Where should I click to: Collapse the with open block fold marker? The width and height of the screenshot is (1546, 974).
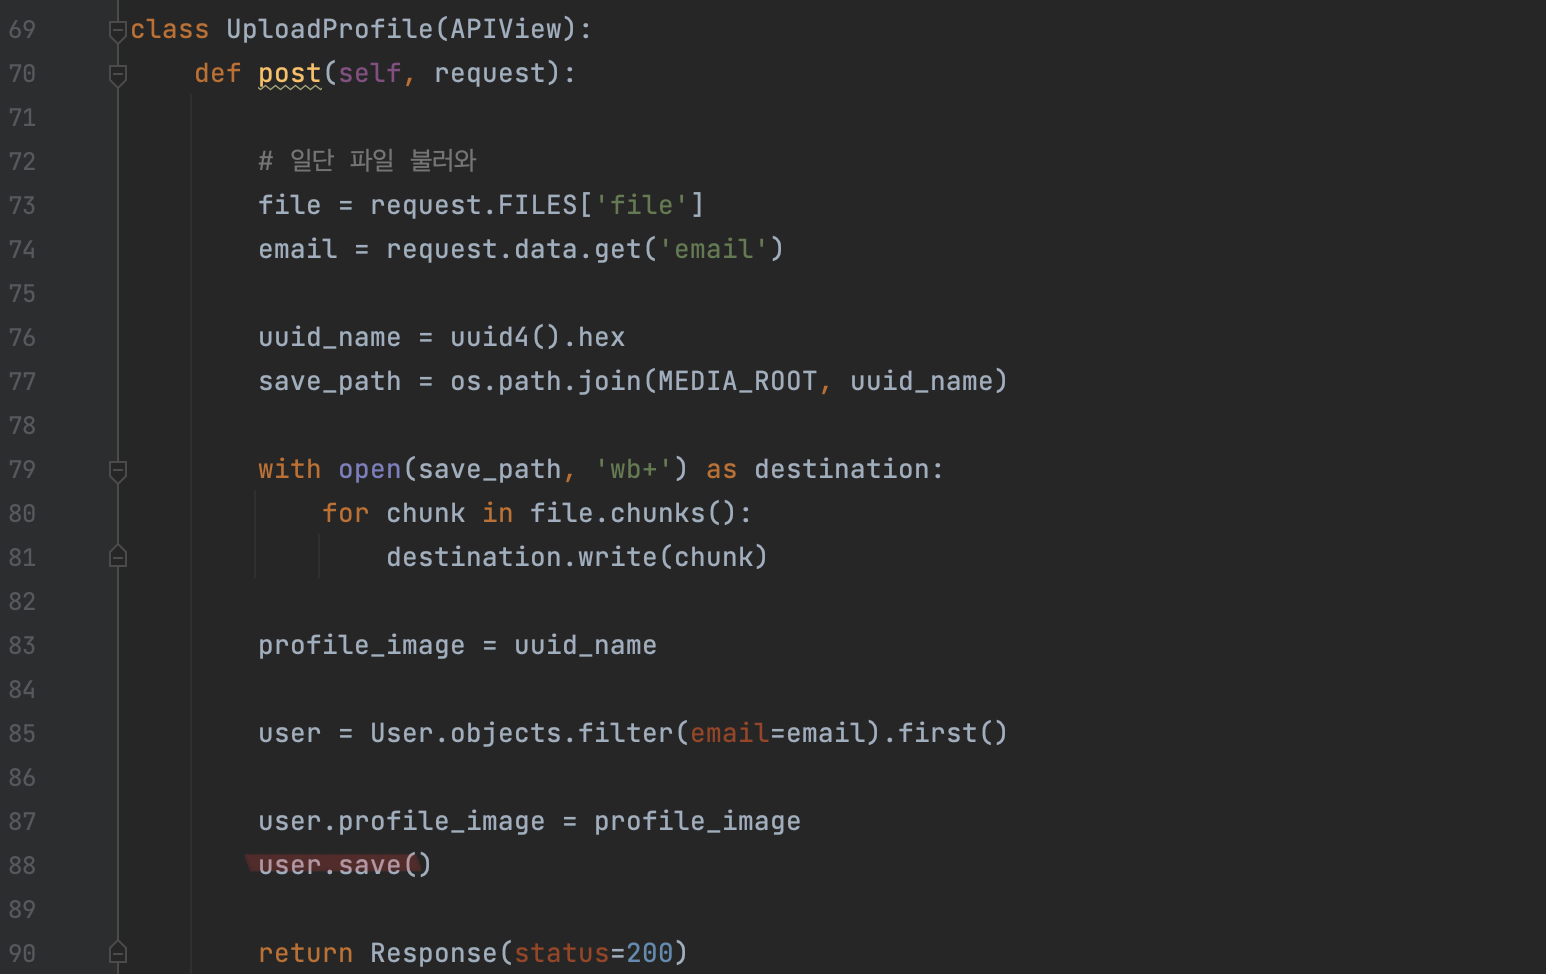(x=118, y=471)
